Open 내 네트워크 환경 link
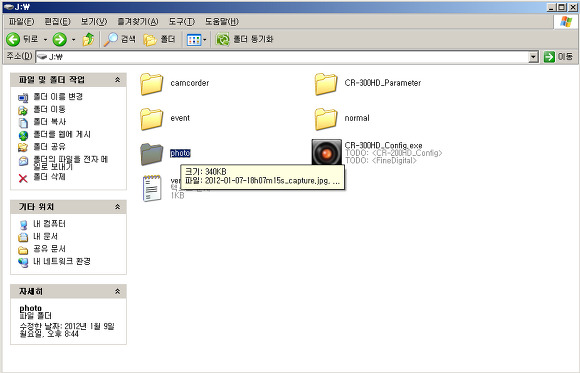The width and height of the screenshot is (580, 373). (62, 261)
